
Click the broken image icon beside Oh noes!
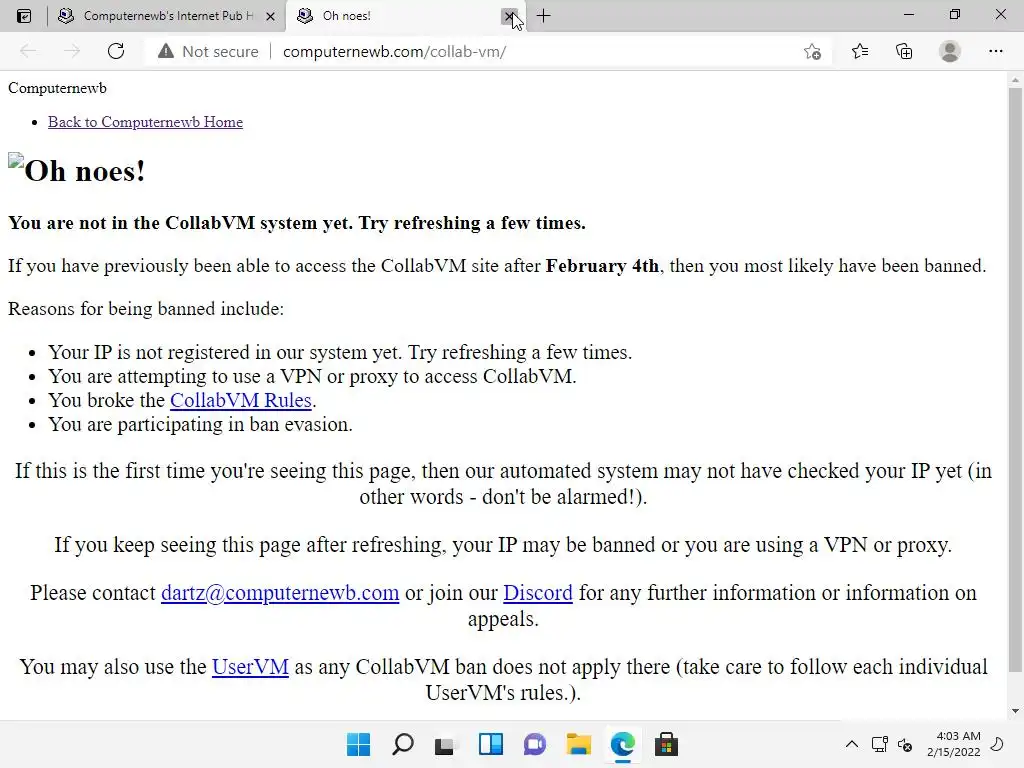16,161
